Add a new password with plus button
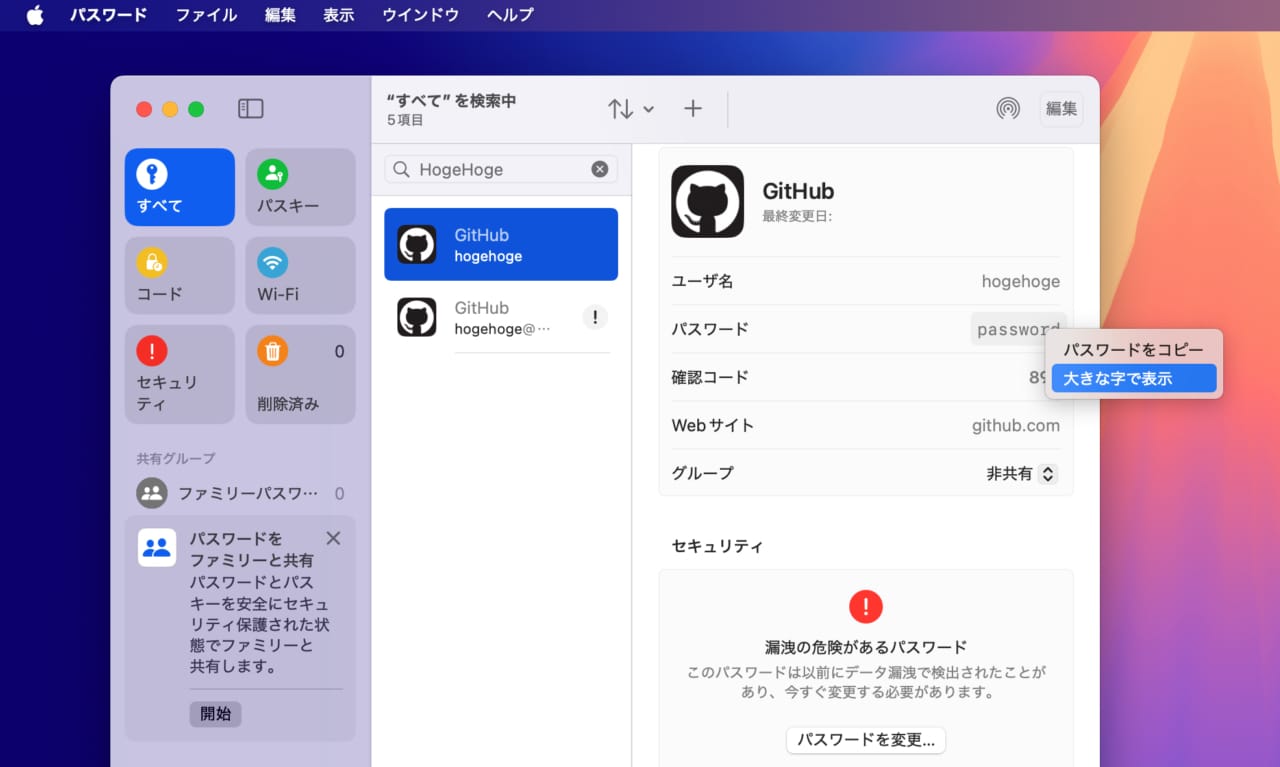1280x767 pixels. pyautogui.click(x=693, y=109)
